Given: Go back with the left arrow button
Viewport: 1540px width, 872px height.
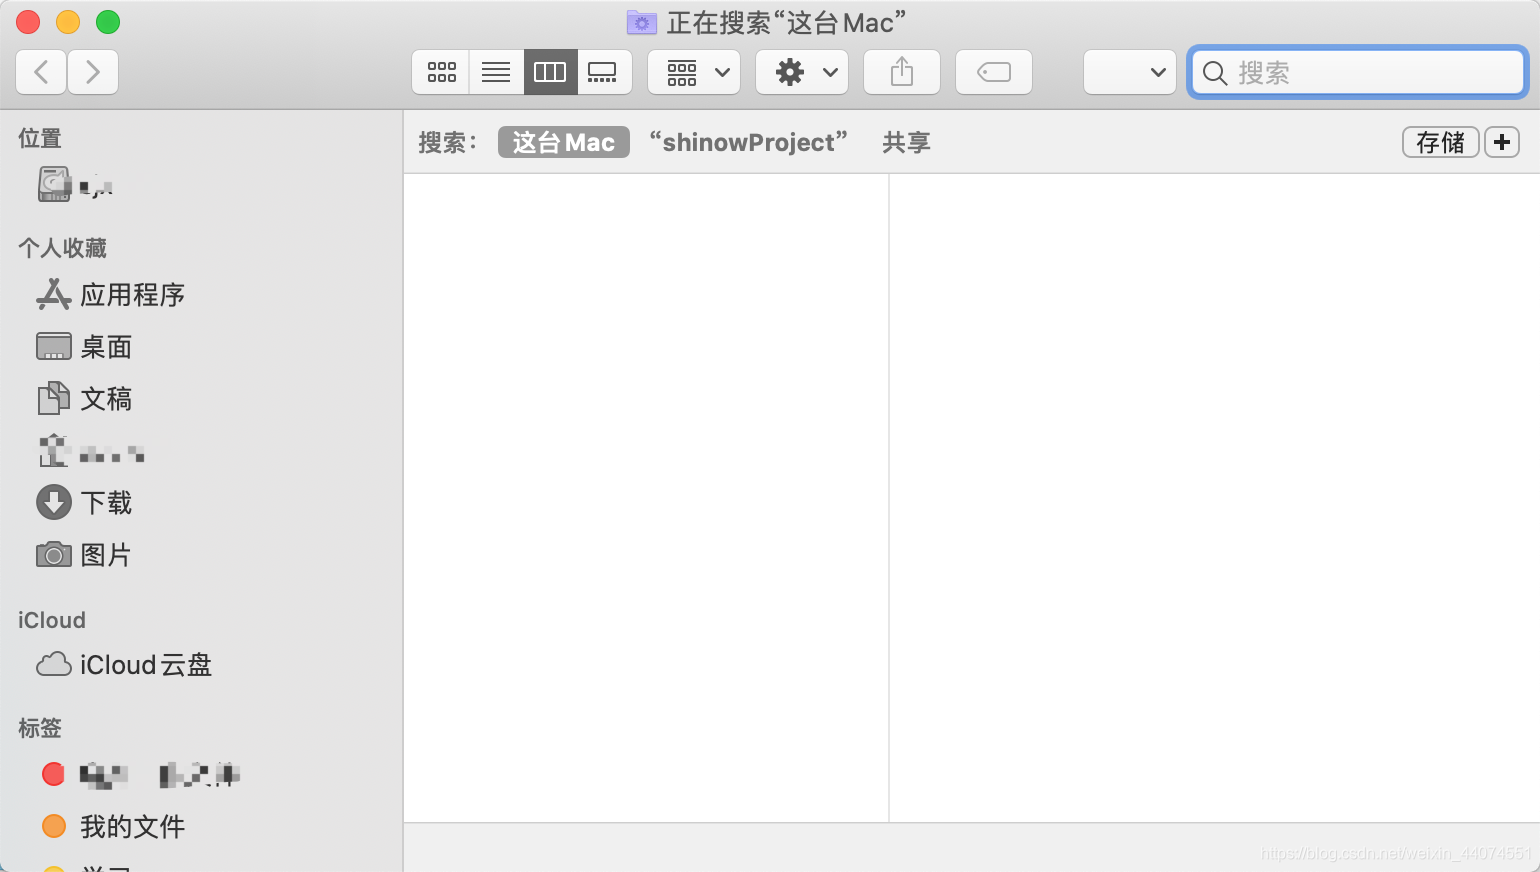Looking at the screenshot, I should click(42, 72).
